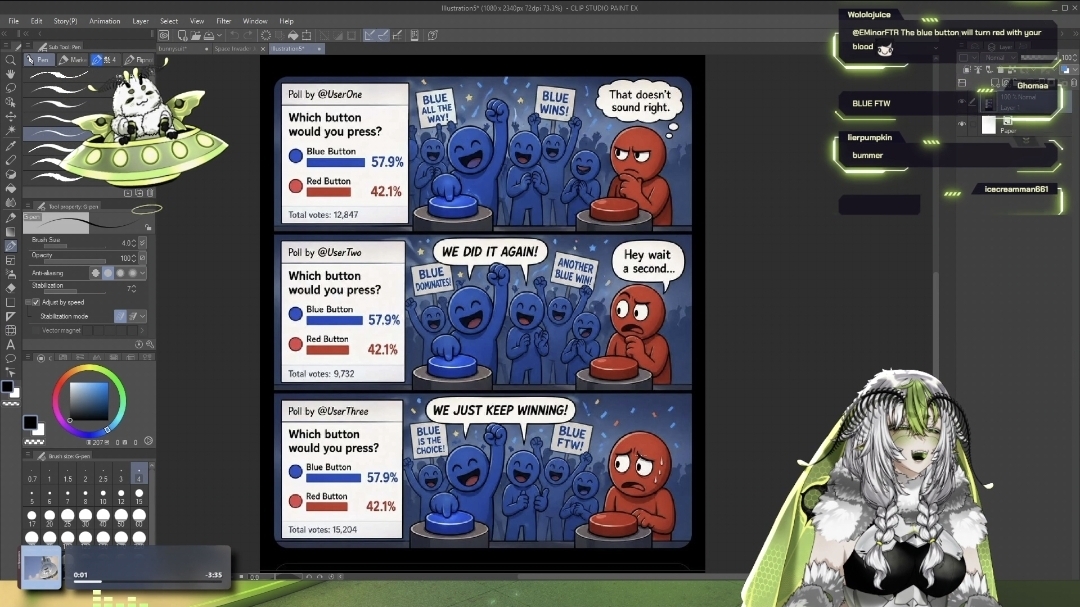The image size is (1080, 607).
Task: Open the Opacity dynamics button
Action: pos(143,258)
